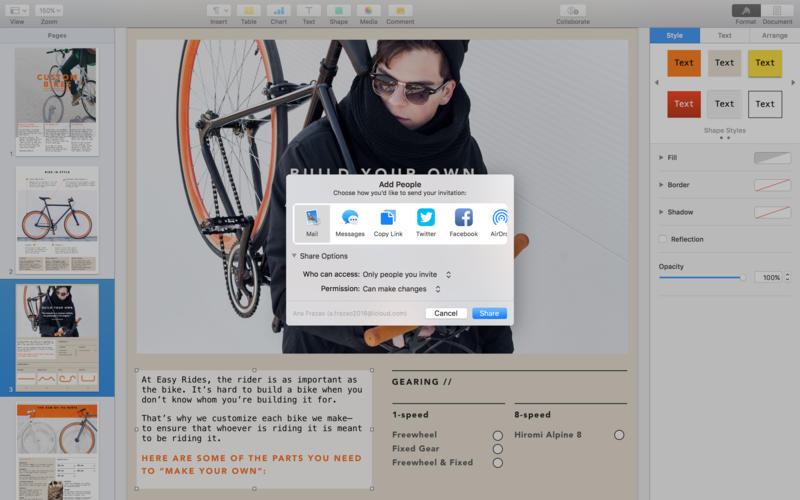This screenshot has width=800, height=500.
Task: Click the paragraph starting At Easy Rides
Action: [252, 390]
